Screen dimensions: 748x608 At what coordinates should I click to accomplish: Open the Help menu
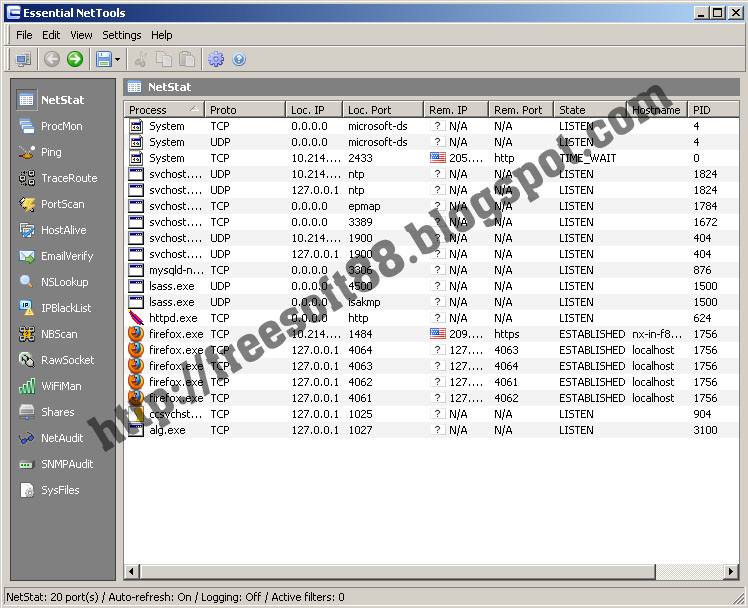point(162,35)
